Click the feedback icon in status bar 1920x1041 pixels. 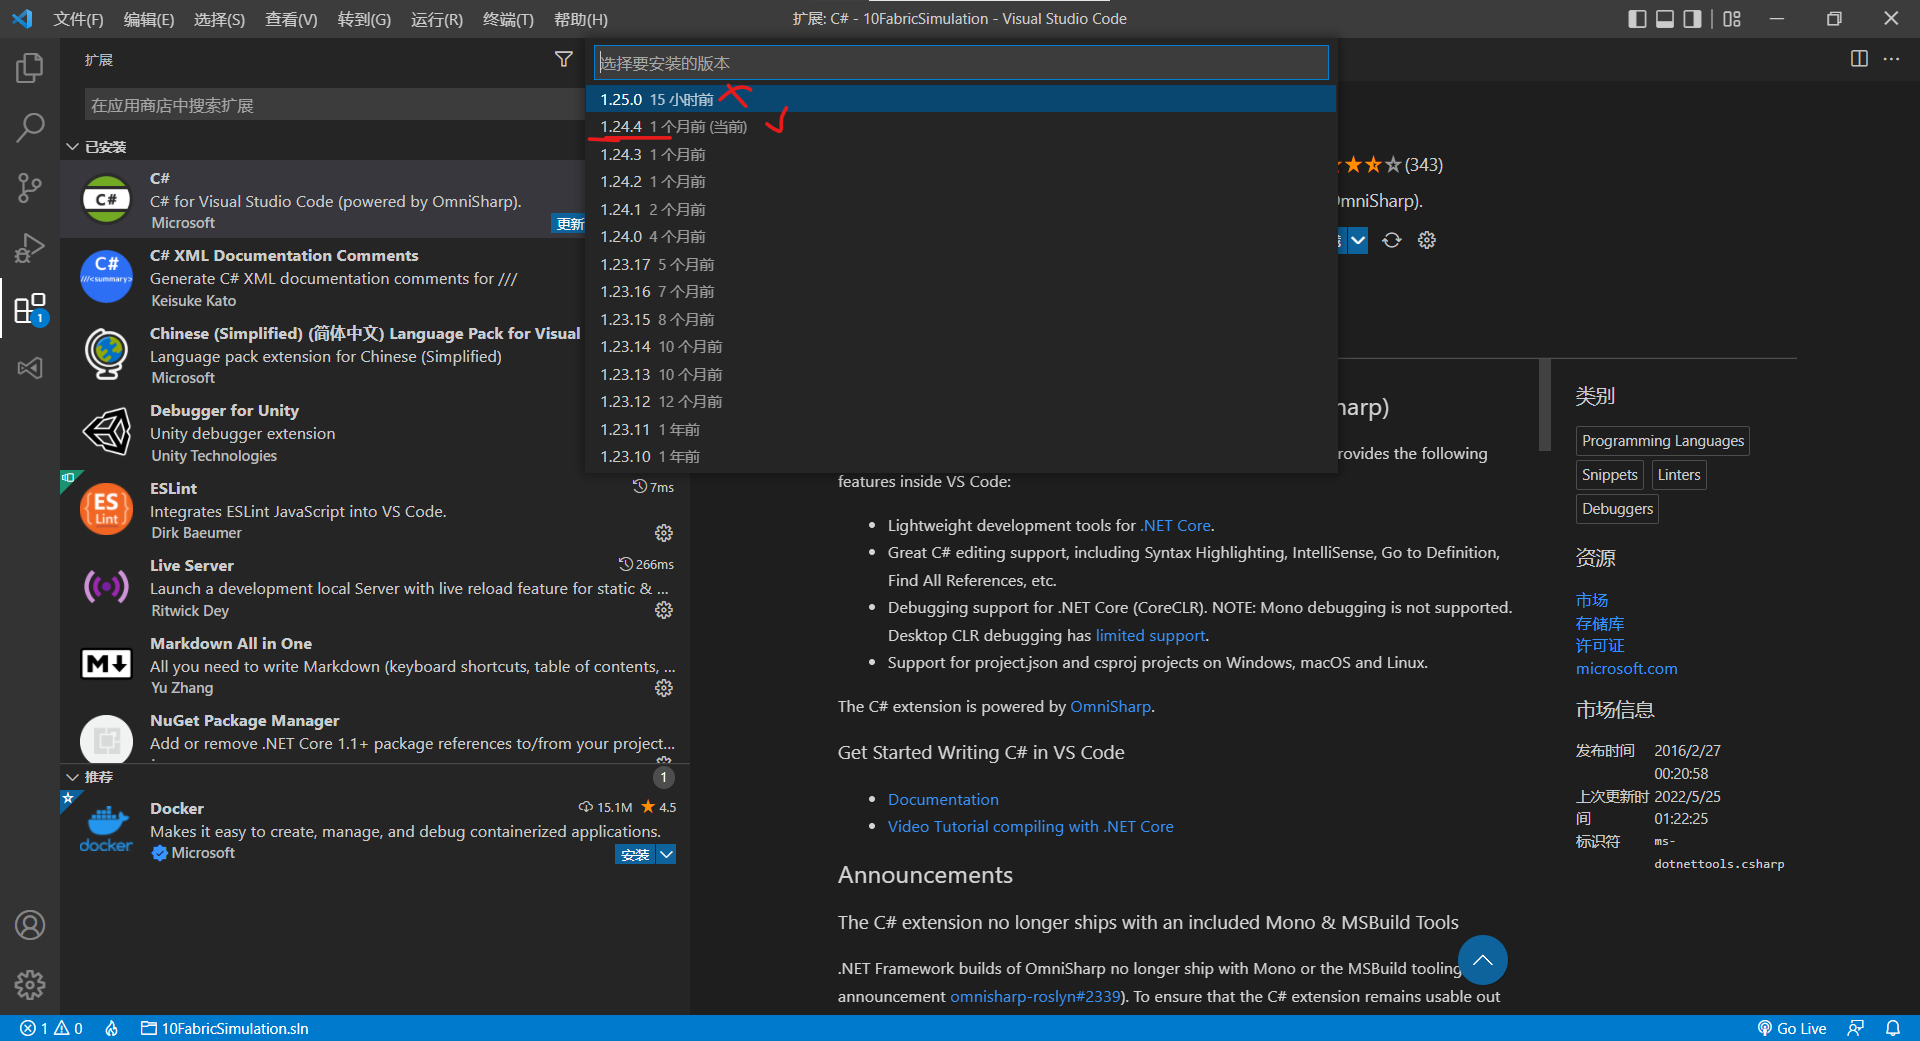(x=1856, y=1028)
